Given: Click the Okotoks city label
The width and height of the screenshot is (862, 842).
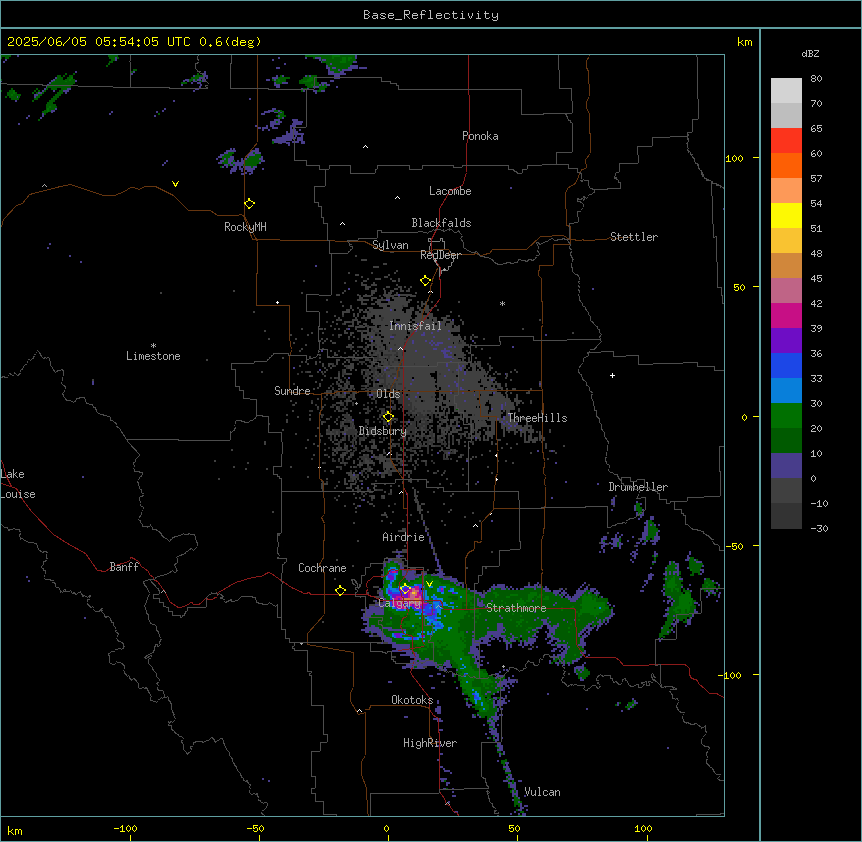Looking at the screenshot, I should [412, 700].
